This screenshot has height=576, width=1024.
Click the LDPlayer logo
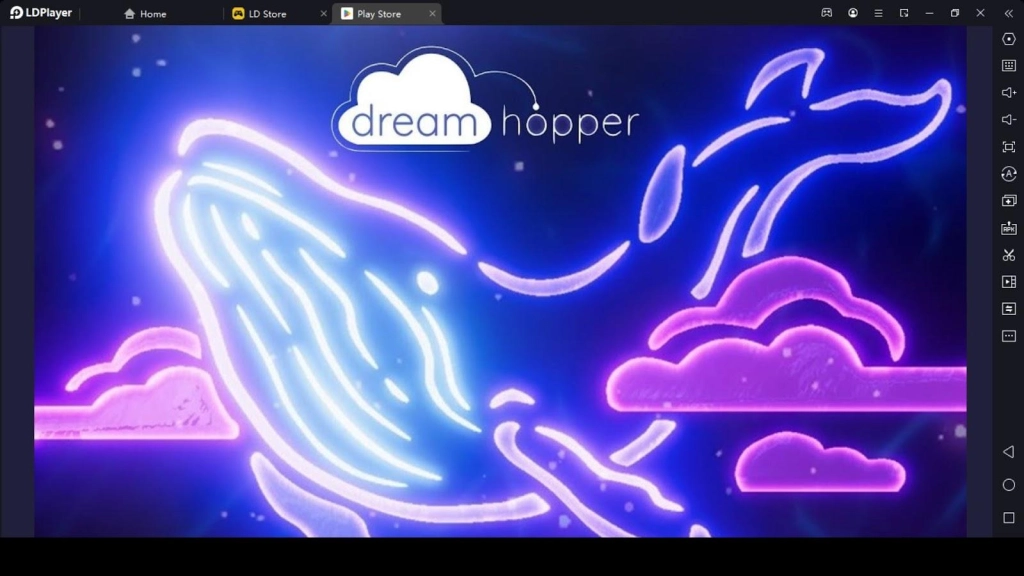click(40, 13)
